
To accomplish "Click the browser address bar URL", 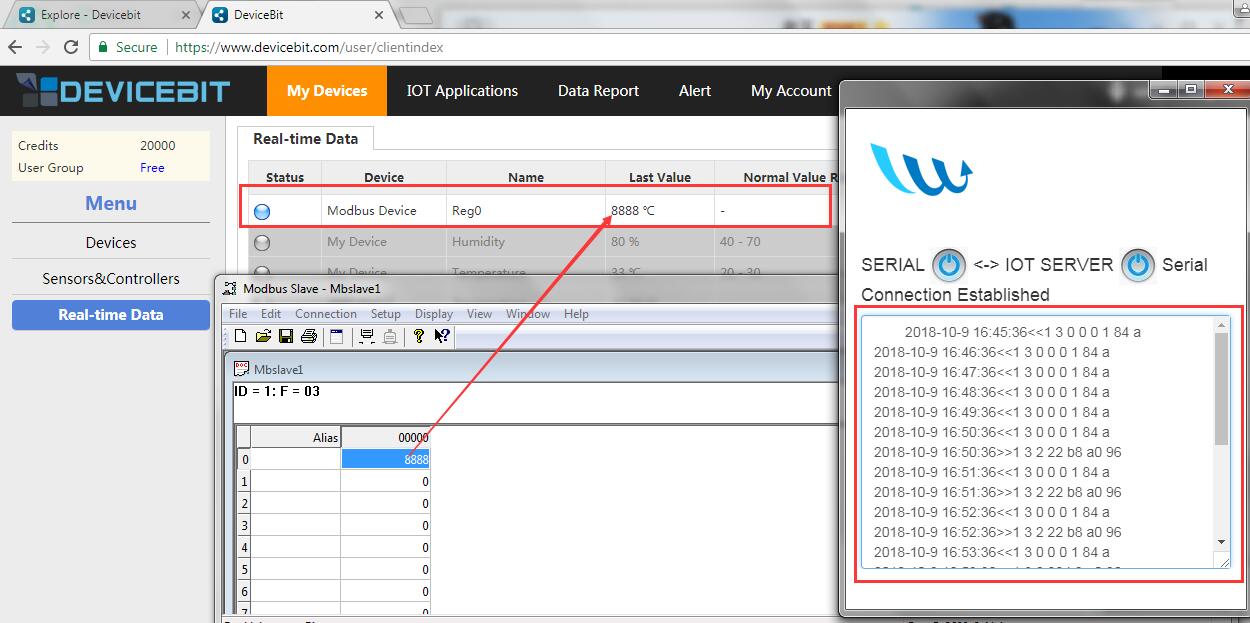I will click(x=309, y=47).
